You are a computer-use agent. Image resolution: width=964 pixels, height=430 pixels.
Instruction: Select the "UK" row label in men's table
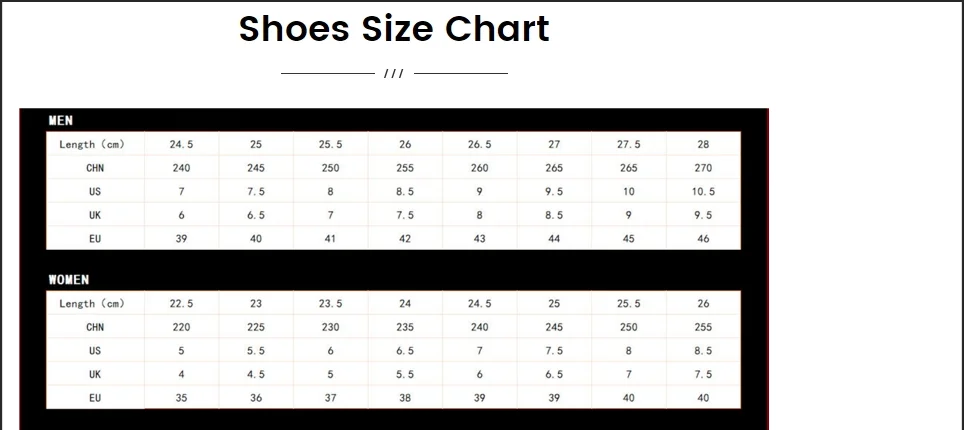[x=95, y=215]
